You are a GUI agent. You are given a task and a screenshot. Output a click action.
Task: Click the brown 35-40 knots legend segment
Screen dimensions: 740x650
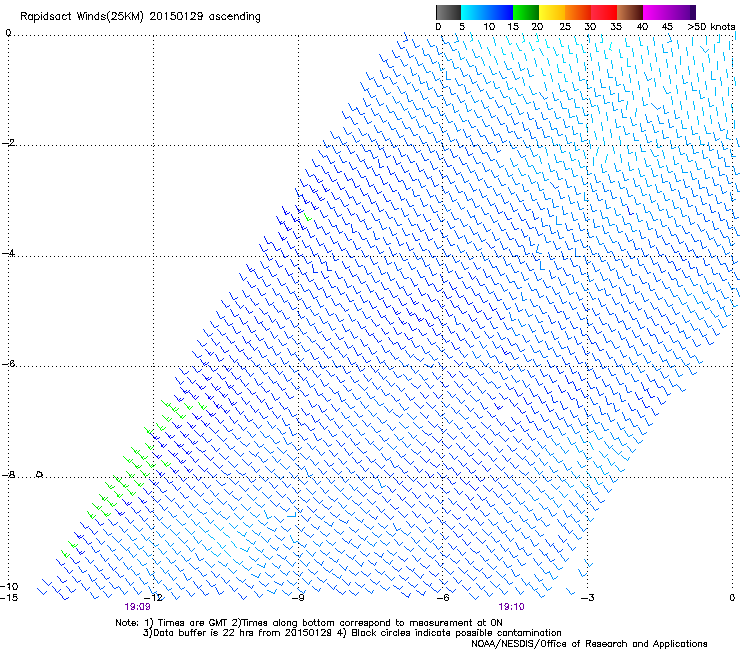[630, 12]
